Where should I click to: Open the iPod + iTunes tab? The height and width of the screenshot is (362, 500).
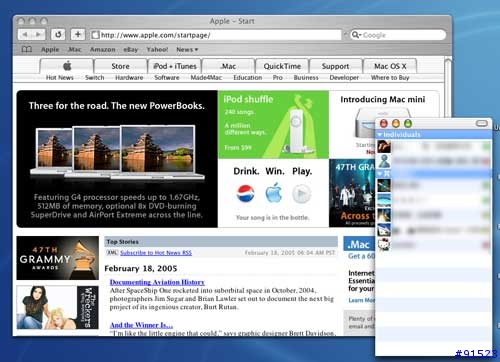pos(175,66)
